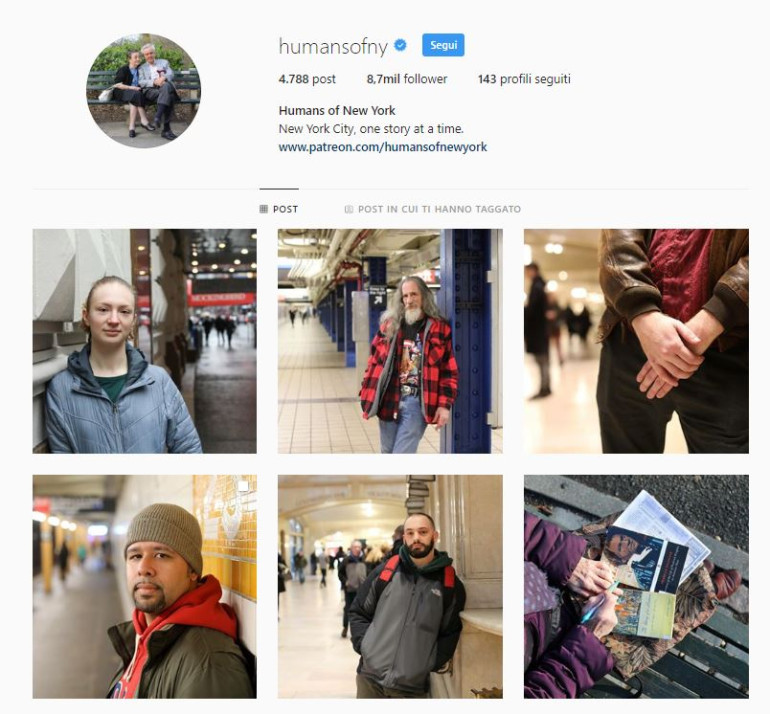Click the Humans of New York display name
The image size is (770, 714).
click(x=337, y=110)
